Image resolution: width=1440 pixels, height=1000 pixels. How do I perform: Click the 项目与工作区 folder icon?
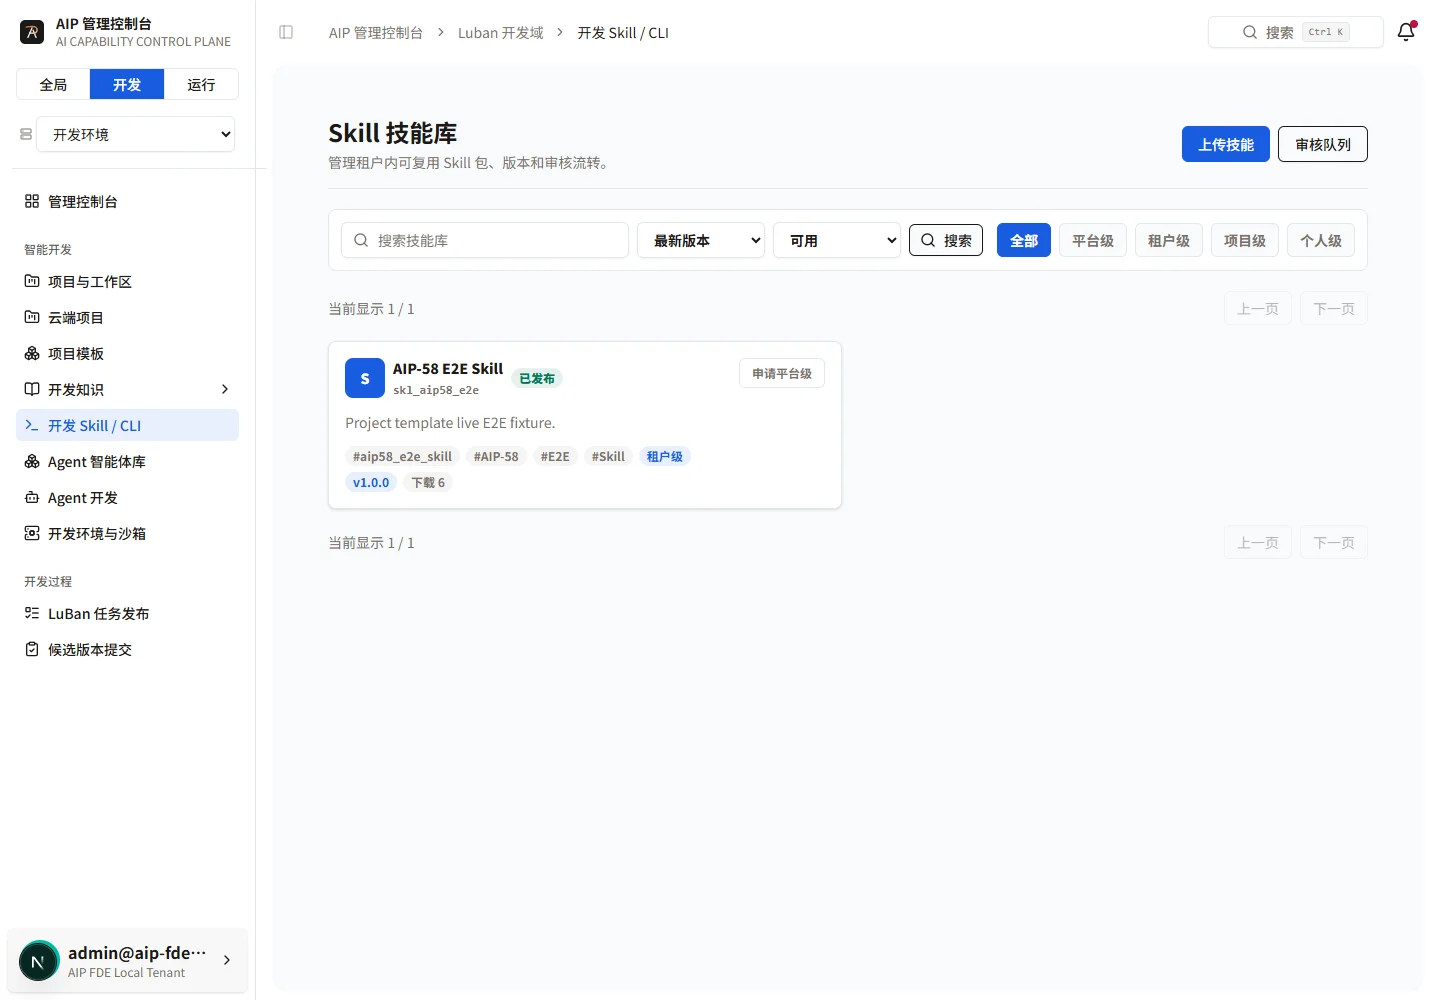coord(32,281)
